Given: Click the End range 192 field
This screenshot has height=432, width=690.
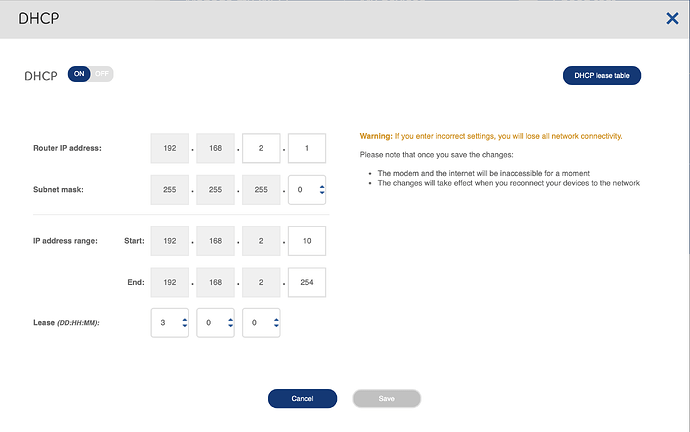Looking at the screenshot, I should pos(169,282).
